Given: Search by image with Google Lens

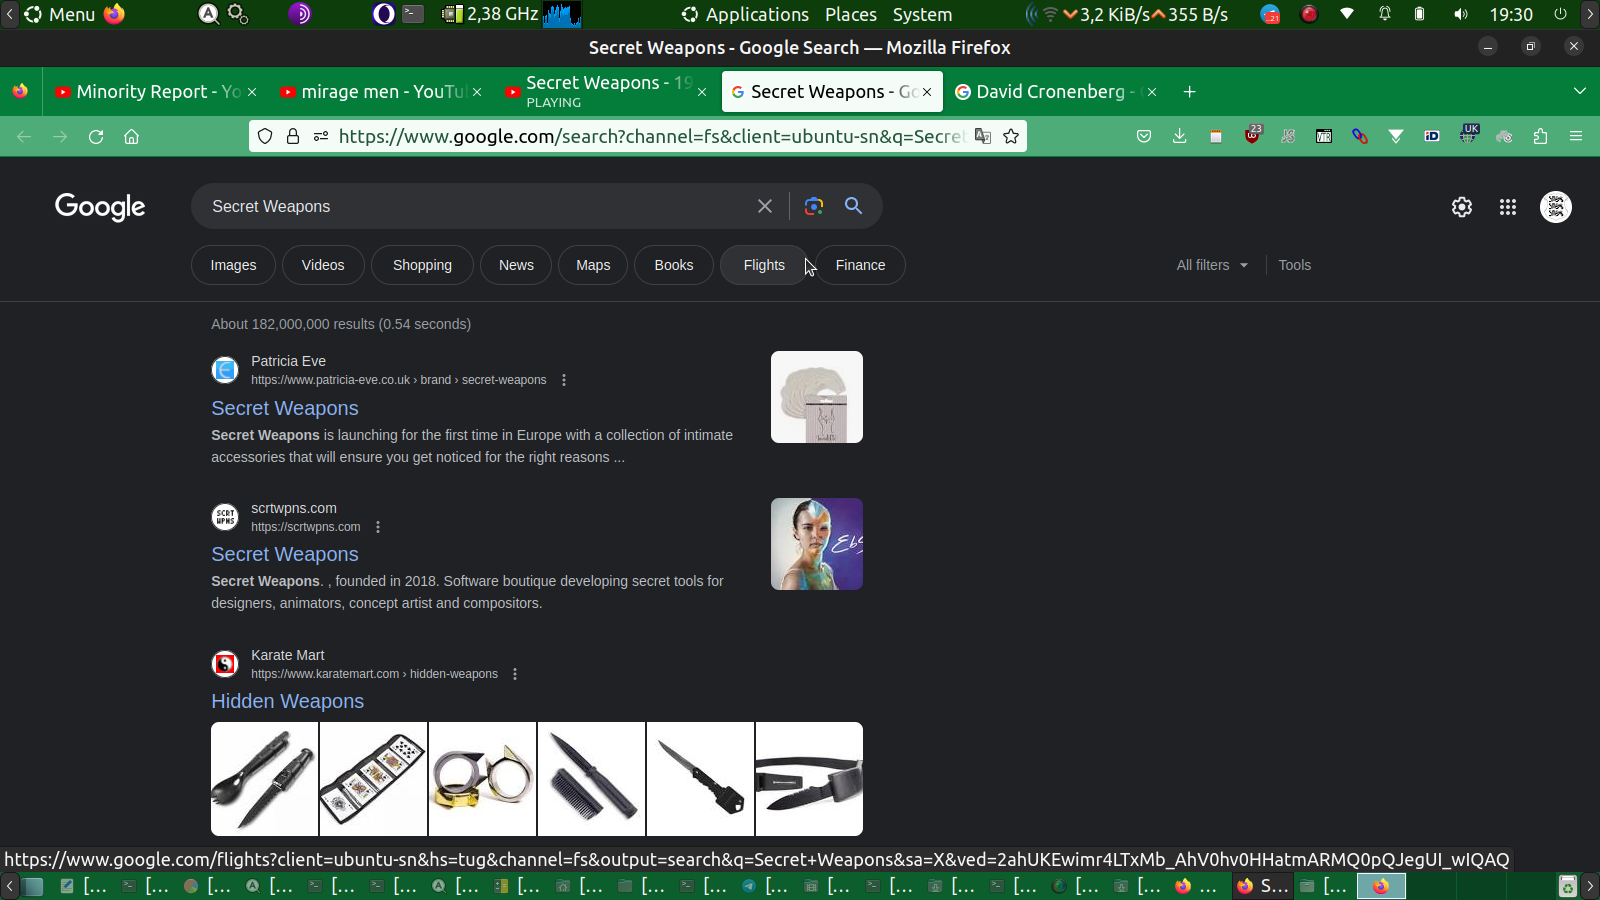Looking at the screenshot, I should pos(814,206).
